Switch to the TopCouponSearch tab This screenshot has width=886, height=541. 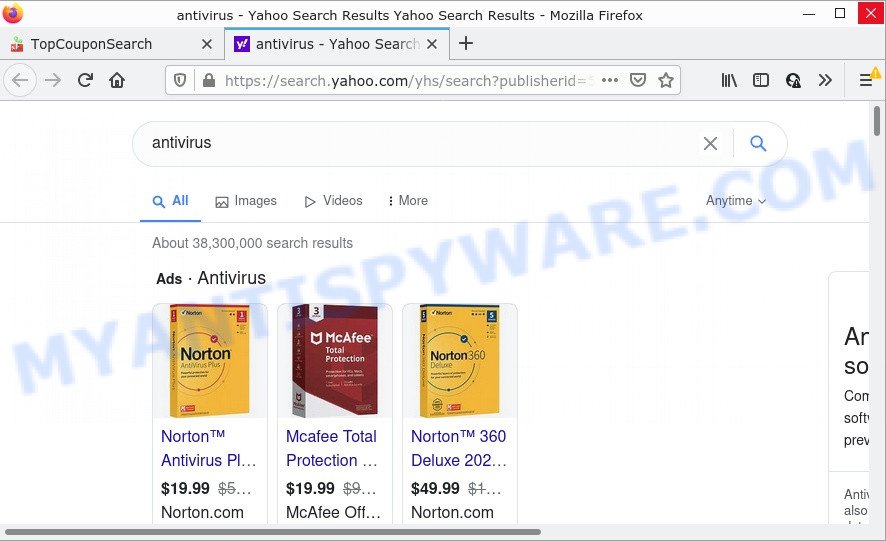(112, 44)
